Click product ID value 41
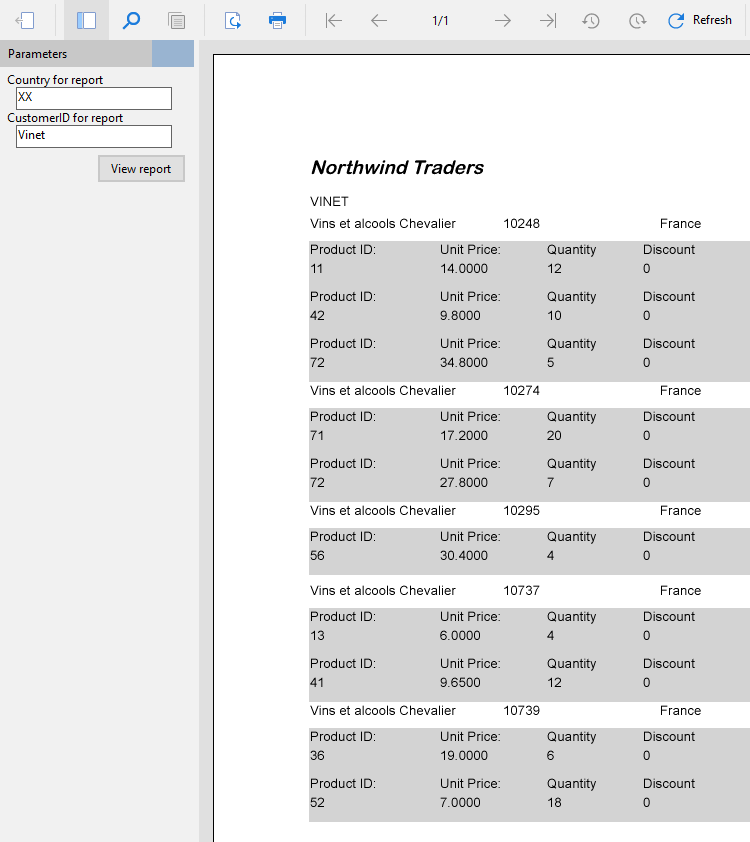The image size is (750, 842). point(317,683)
